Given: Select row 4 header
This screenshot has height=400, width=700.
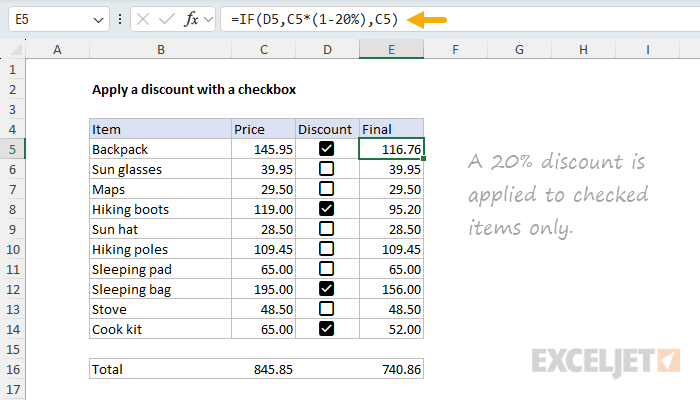Looking at the screenshot, I should (x=12, y=129).
